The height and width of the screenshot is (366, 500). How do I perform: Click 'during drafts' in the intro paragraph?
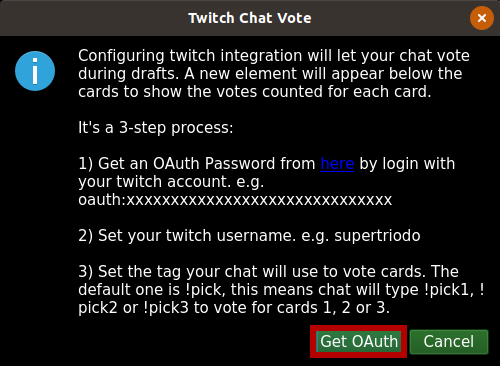point(128,74)
